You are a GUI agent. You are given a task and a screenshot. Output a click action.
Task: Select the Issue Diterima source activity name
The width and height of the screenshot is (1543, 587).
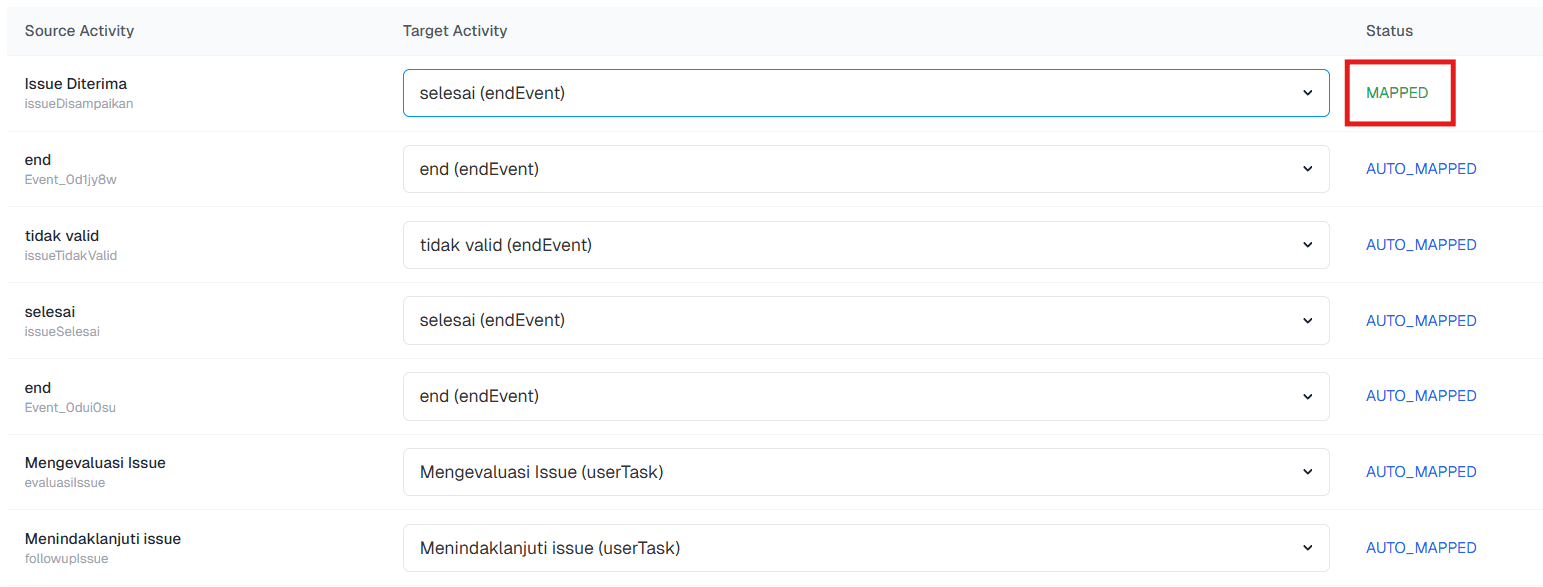(x=76, y=84)
